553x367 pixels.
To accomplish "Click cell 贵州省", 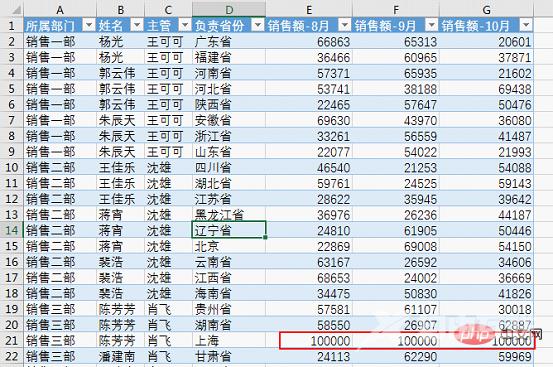I will pos(229,309).
